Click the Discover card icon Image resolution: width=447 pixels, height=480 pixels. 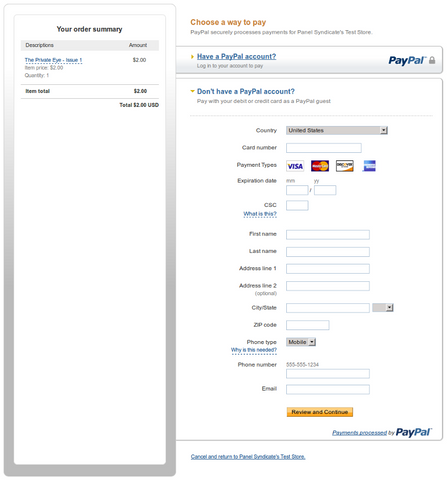[x=345, y=166]
